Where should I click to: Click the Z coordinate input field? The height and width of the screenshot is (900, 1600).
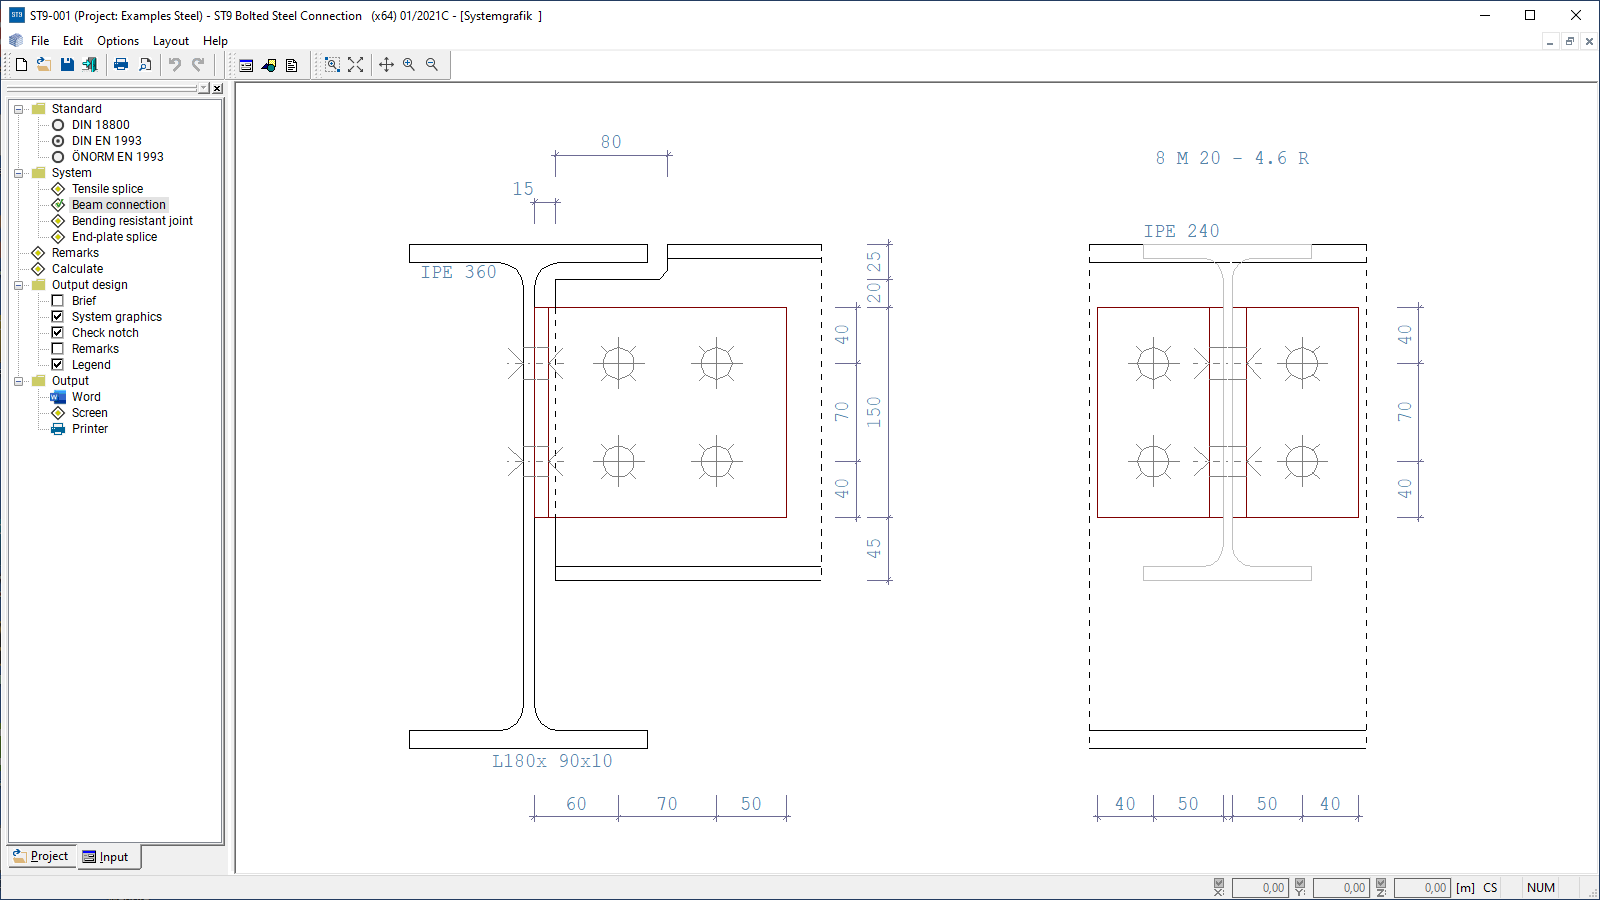pos(1421,887)
